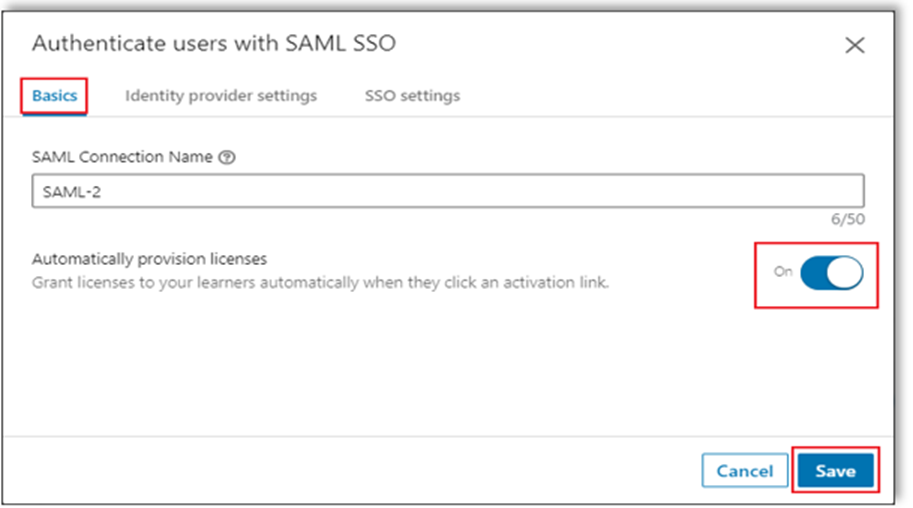Click the Cancel button
913x508 pixels.
tap(745, 470)
